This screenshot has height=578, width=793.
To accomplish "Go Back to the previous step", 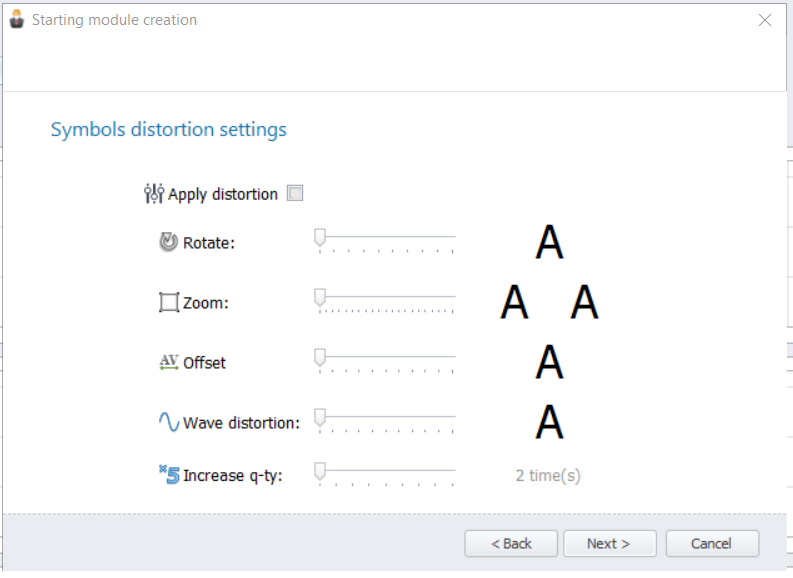I will (511, 544).
